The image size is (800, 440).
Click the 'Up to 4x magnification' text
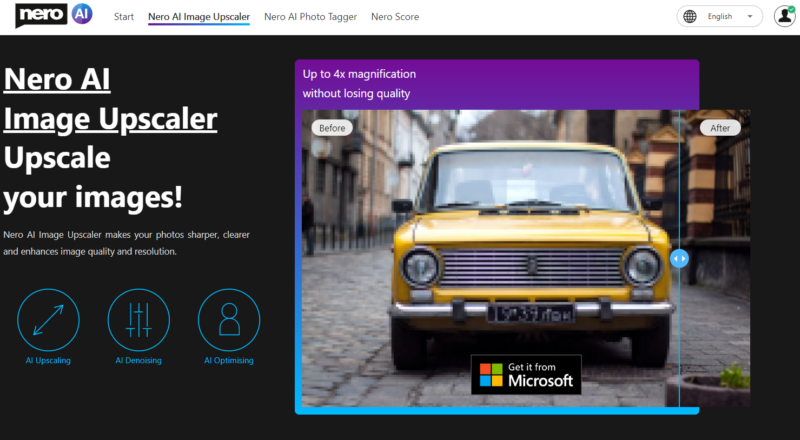(x=359, y=74)
